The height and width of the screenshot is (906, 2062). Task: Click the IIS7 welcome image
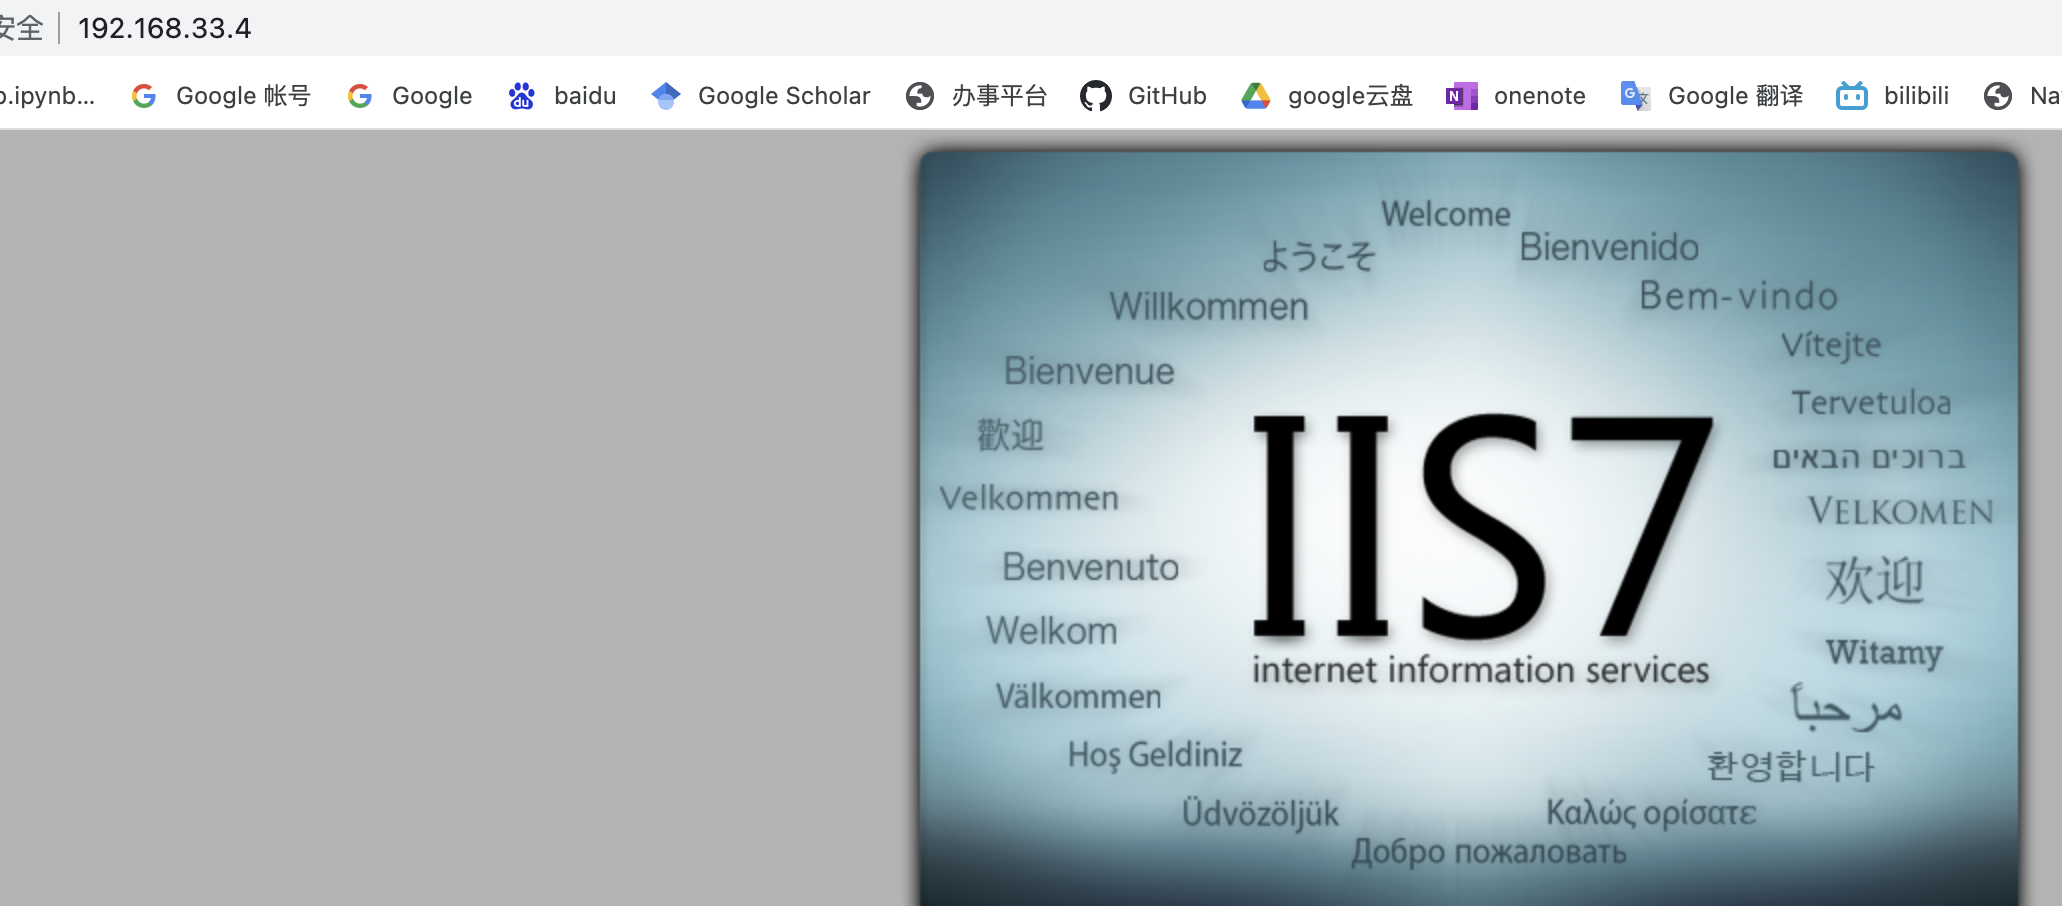click(1469, 530)
